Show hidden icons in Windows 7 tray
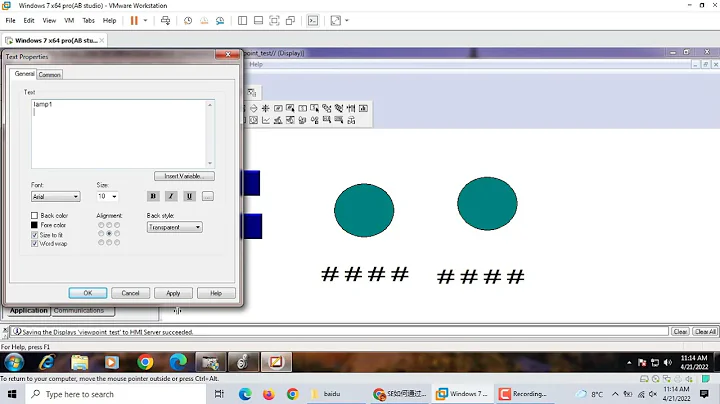 point(629,363)
